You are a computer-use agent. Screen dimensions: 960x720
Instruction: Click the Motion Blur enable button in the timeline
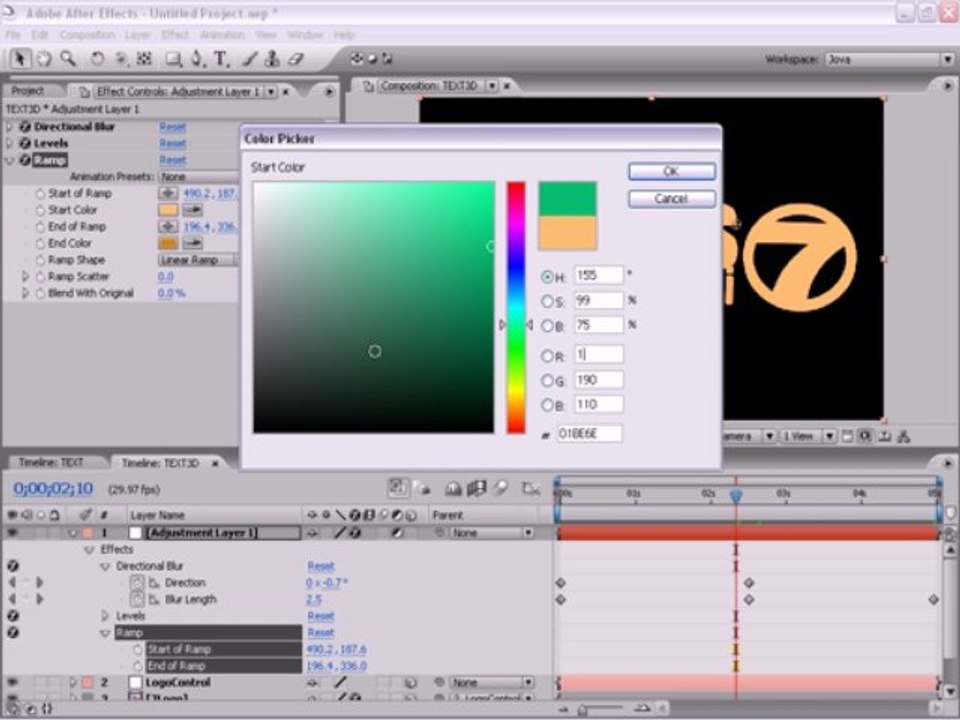pyautogui.click(x=500, y=488)
